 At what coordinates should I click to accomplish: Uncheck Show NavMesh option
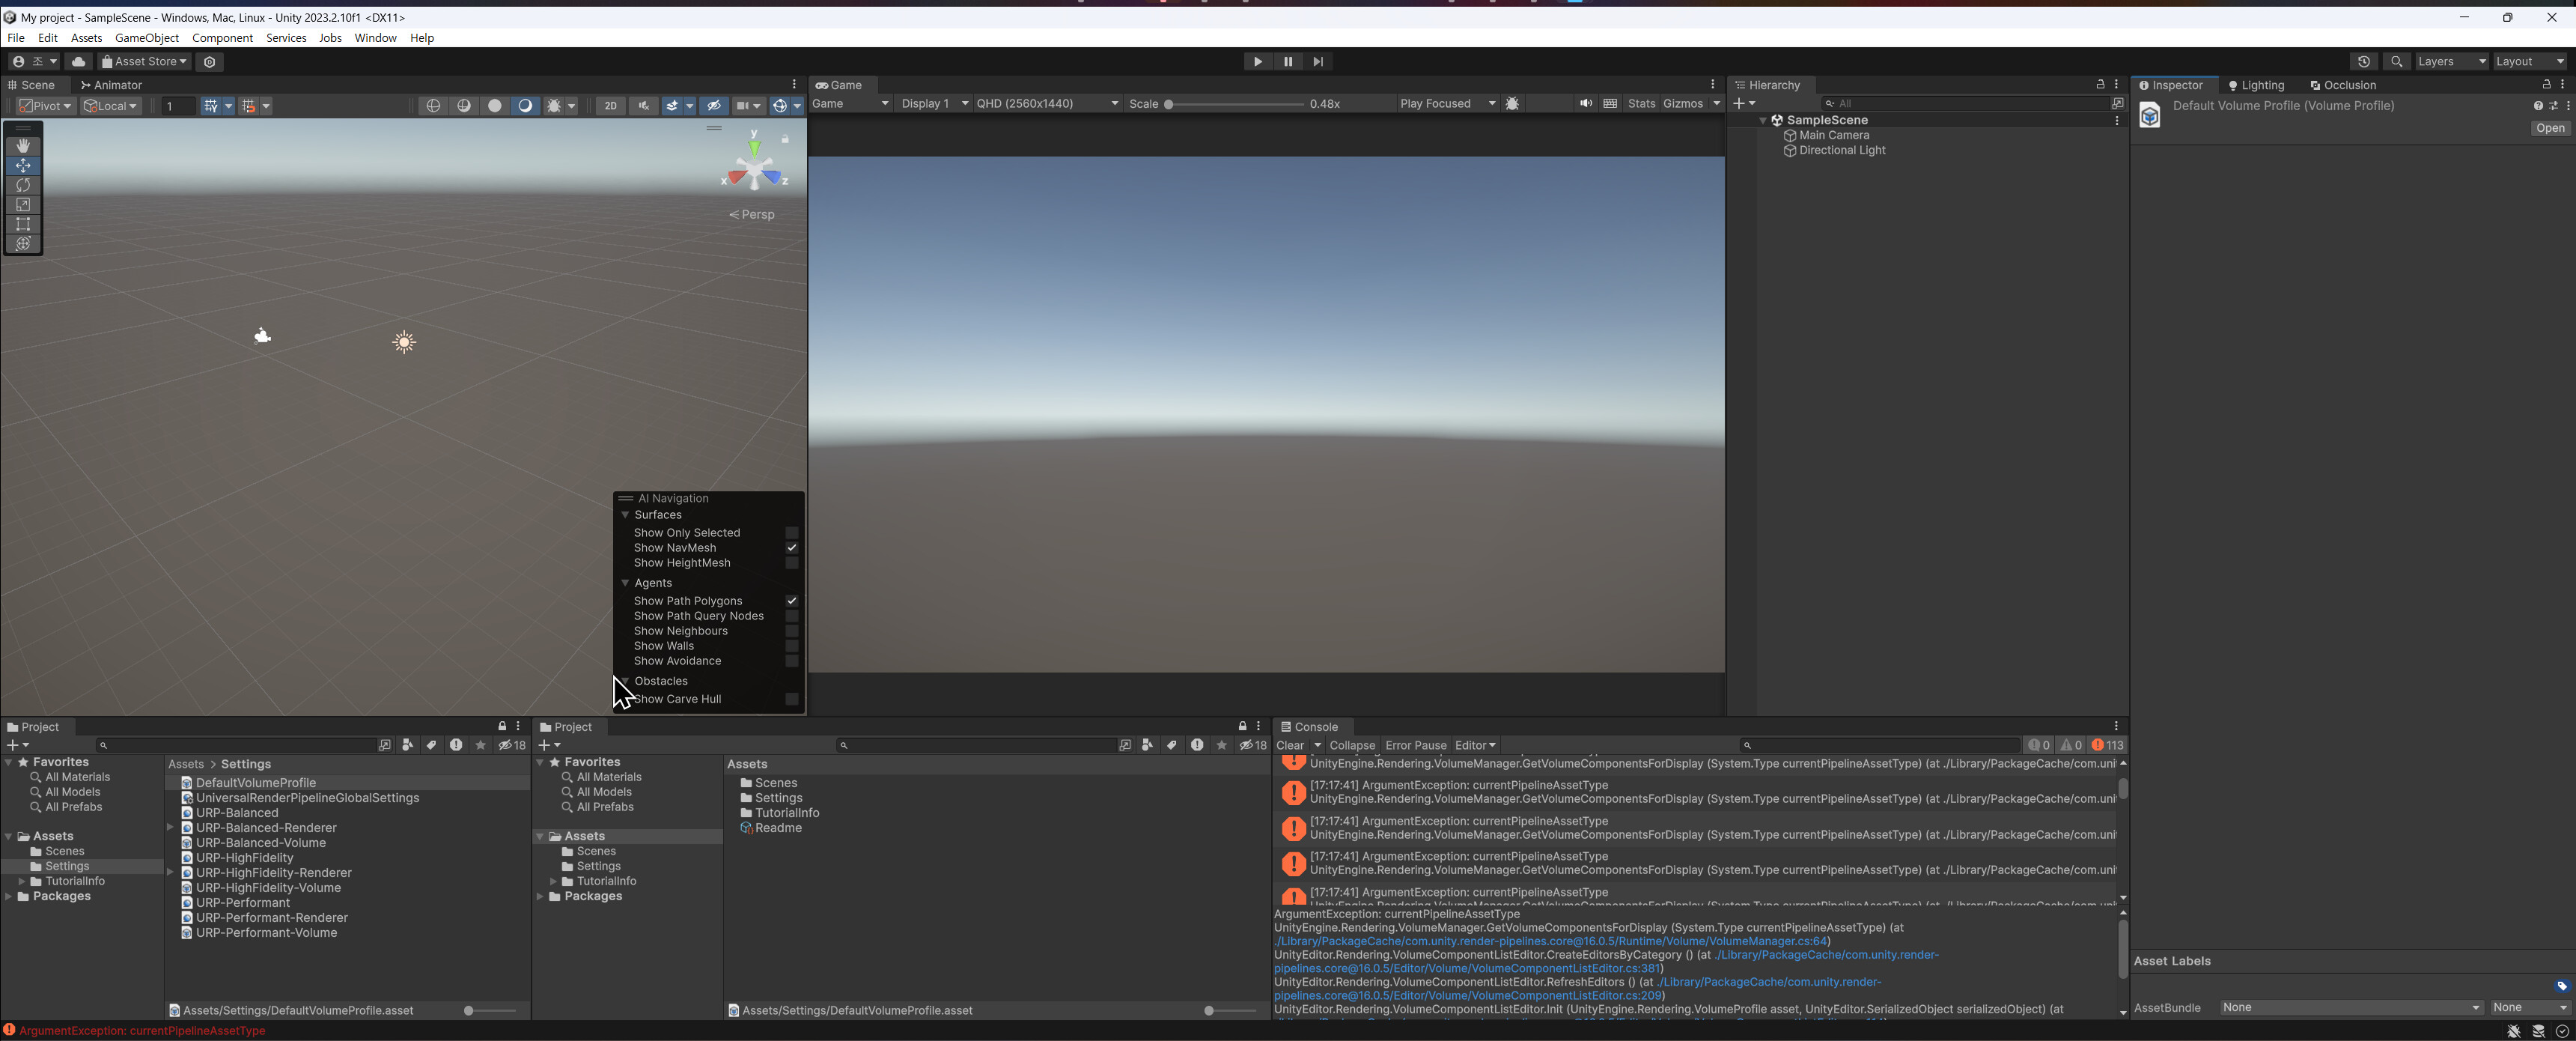click(x=791, y=548)
